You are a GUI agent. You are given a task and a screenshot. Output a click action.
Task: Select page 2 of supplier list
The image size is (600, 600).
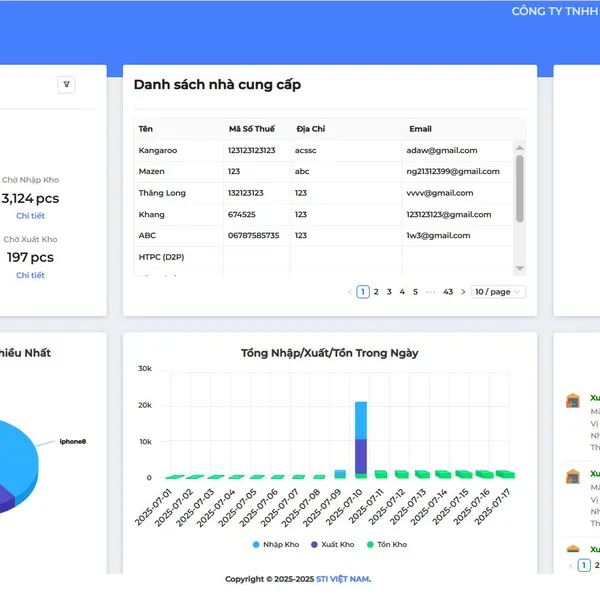pos(376,292)
